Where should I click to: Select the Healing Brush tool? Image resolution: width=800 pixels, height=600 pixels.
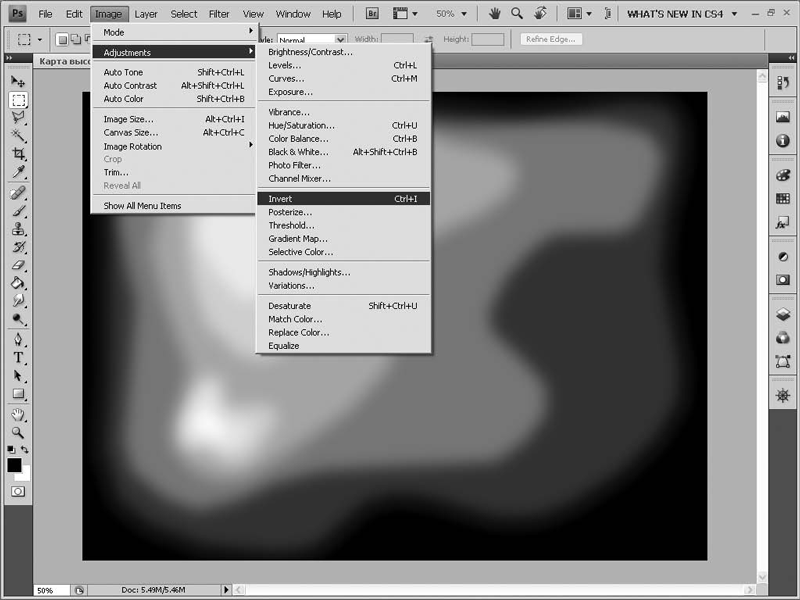pyautogui.click(x=18, y=193)
